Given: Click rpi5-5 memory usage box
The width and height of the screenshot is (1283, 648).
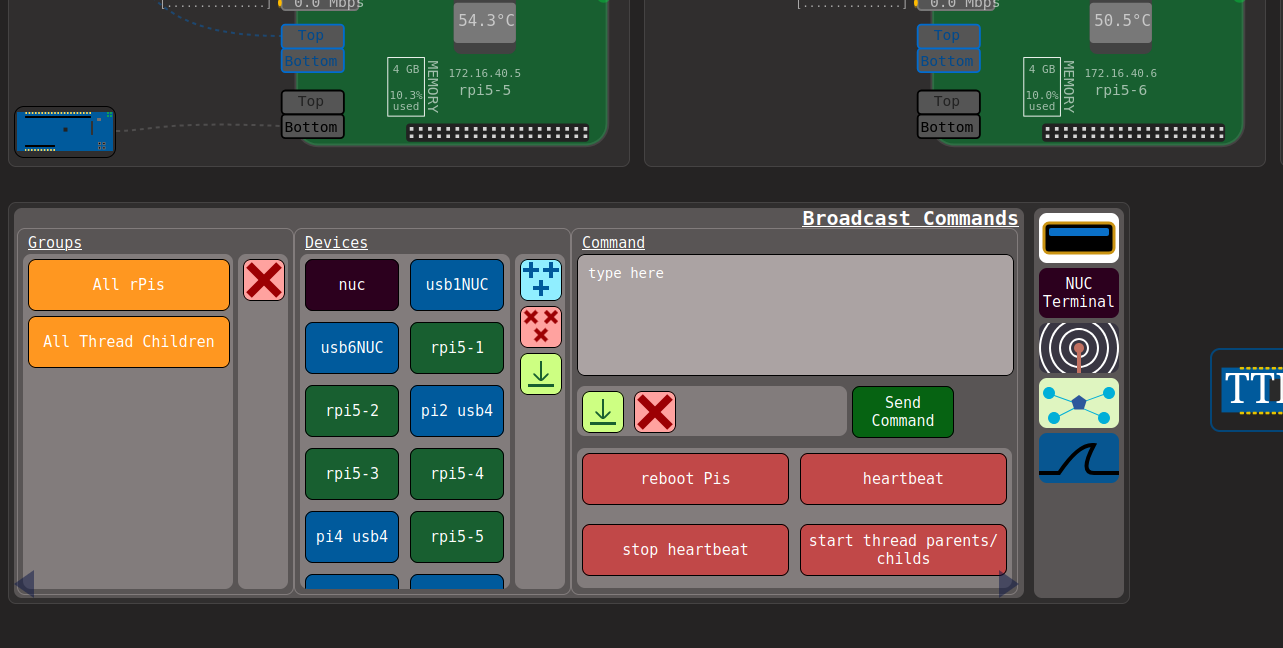Looking at the screenshot, I should coord(406,87).
